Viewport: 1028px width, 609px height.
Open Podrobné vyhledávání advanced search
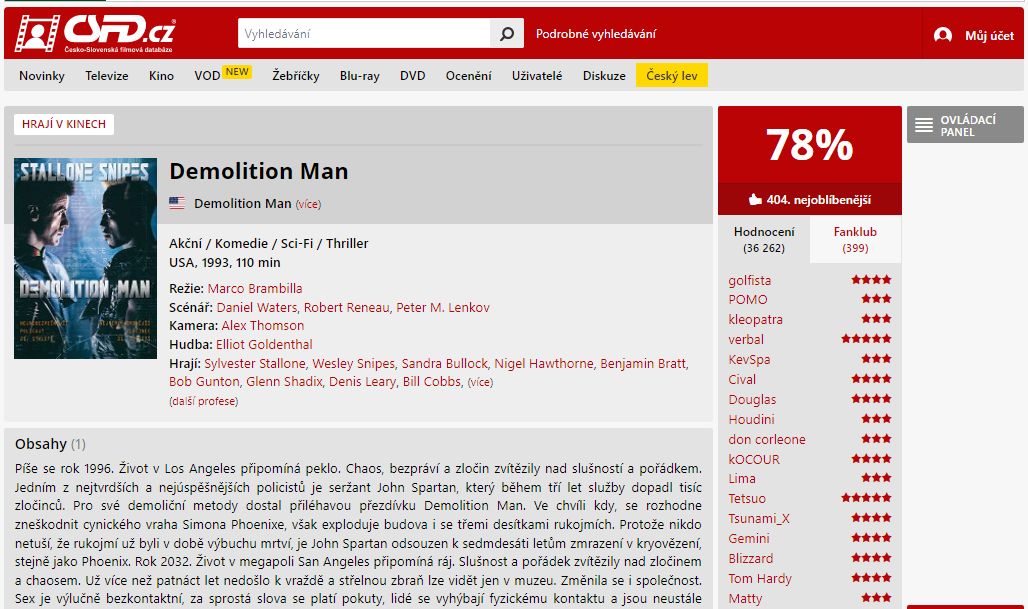[x=595, y=34]
